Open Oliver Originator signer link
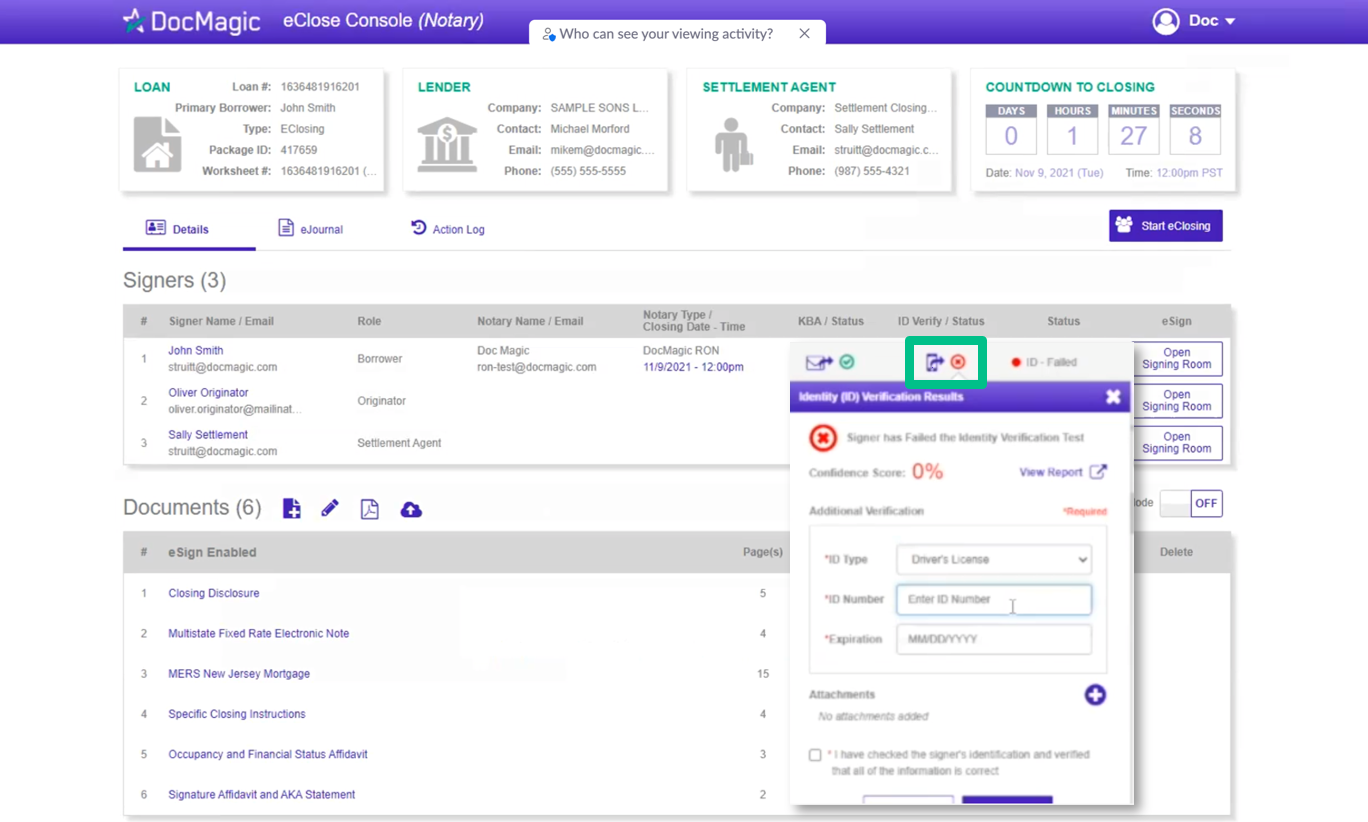 208,393
